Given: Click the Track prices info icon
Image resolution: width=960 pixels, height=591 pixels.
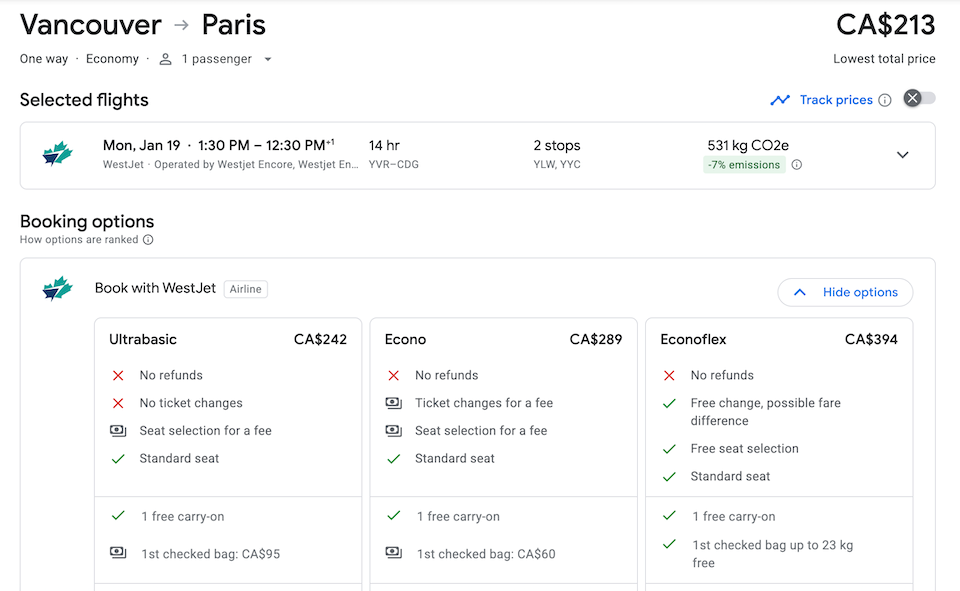Looking at the screenshot, I should click(884, 100).
